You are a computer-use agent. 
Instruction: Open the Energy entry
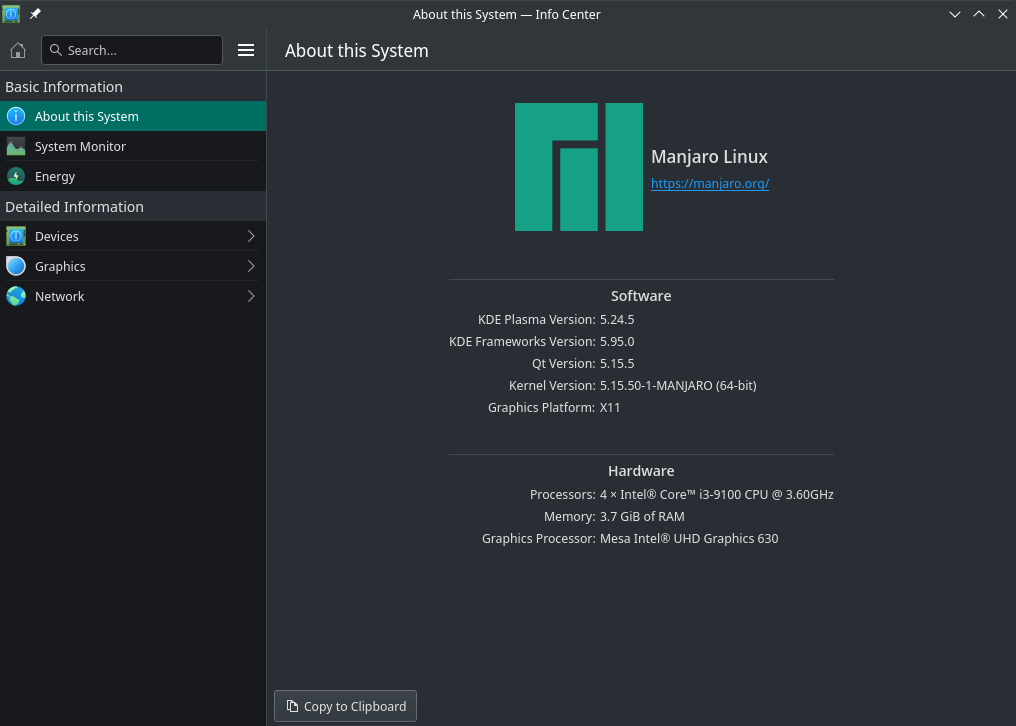(133, 176)
